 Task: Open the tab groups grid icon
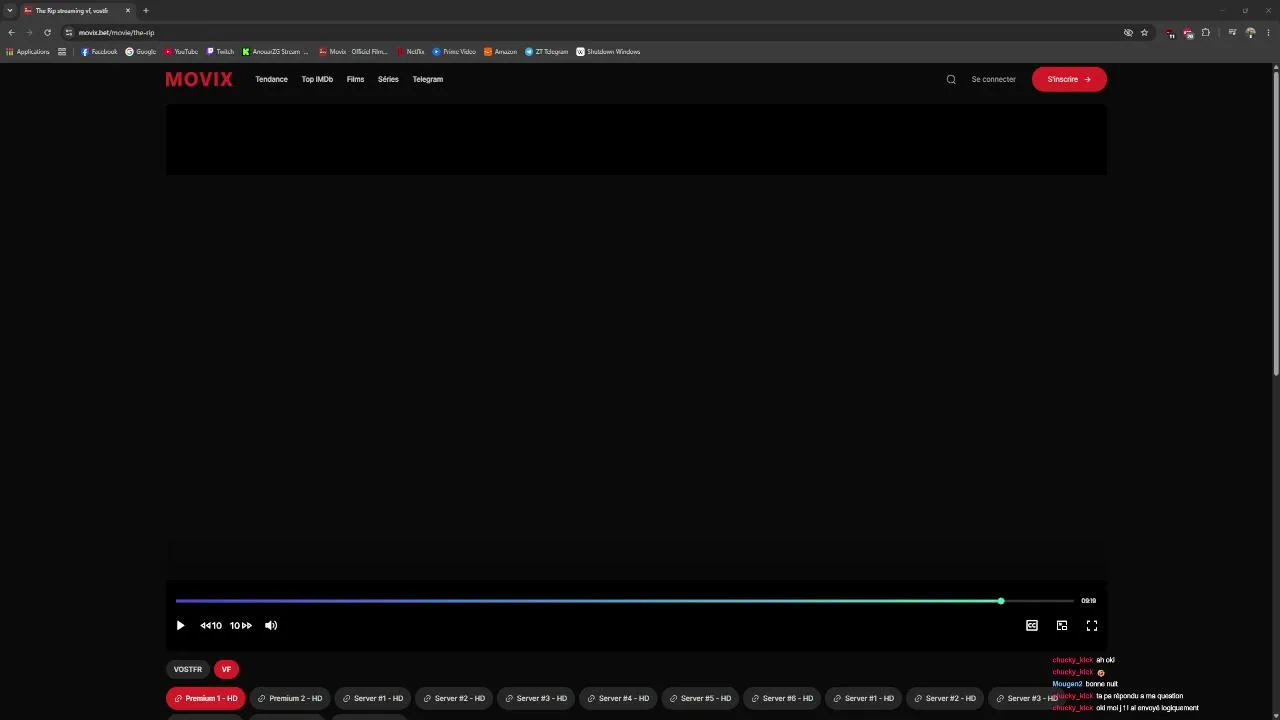pyautogui.click(x=62, y=52)
